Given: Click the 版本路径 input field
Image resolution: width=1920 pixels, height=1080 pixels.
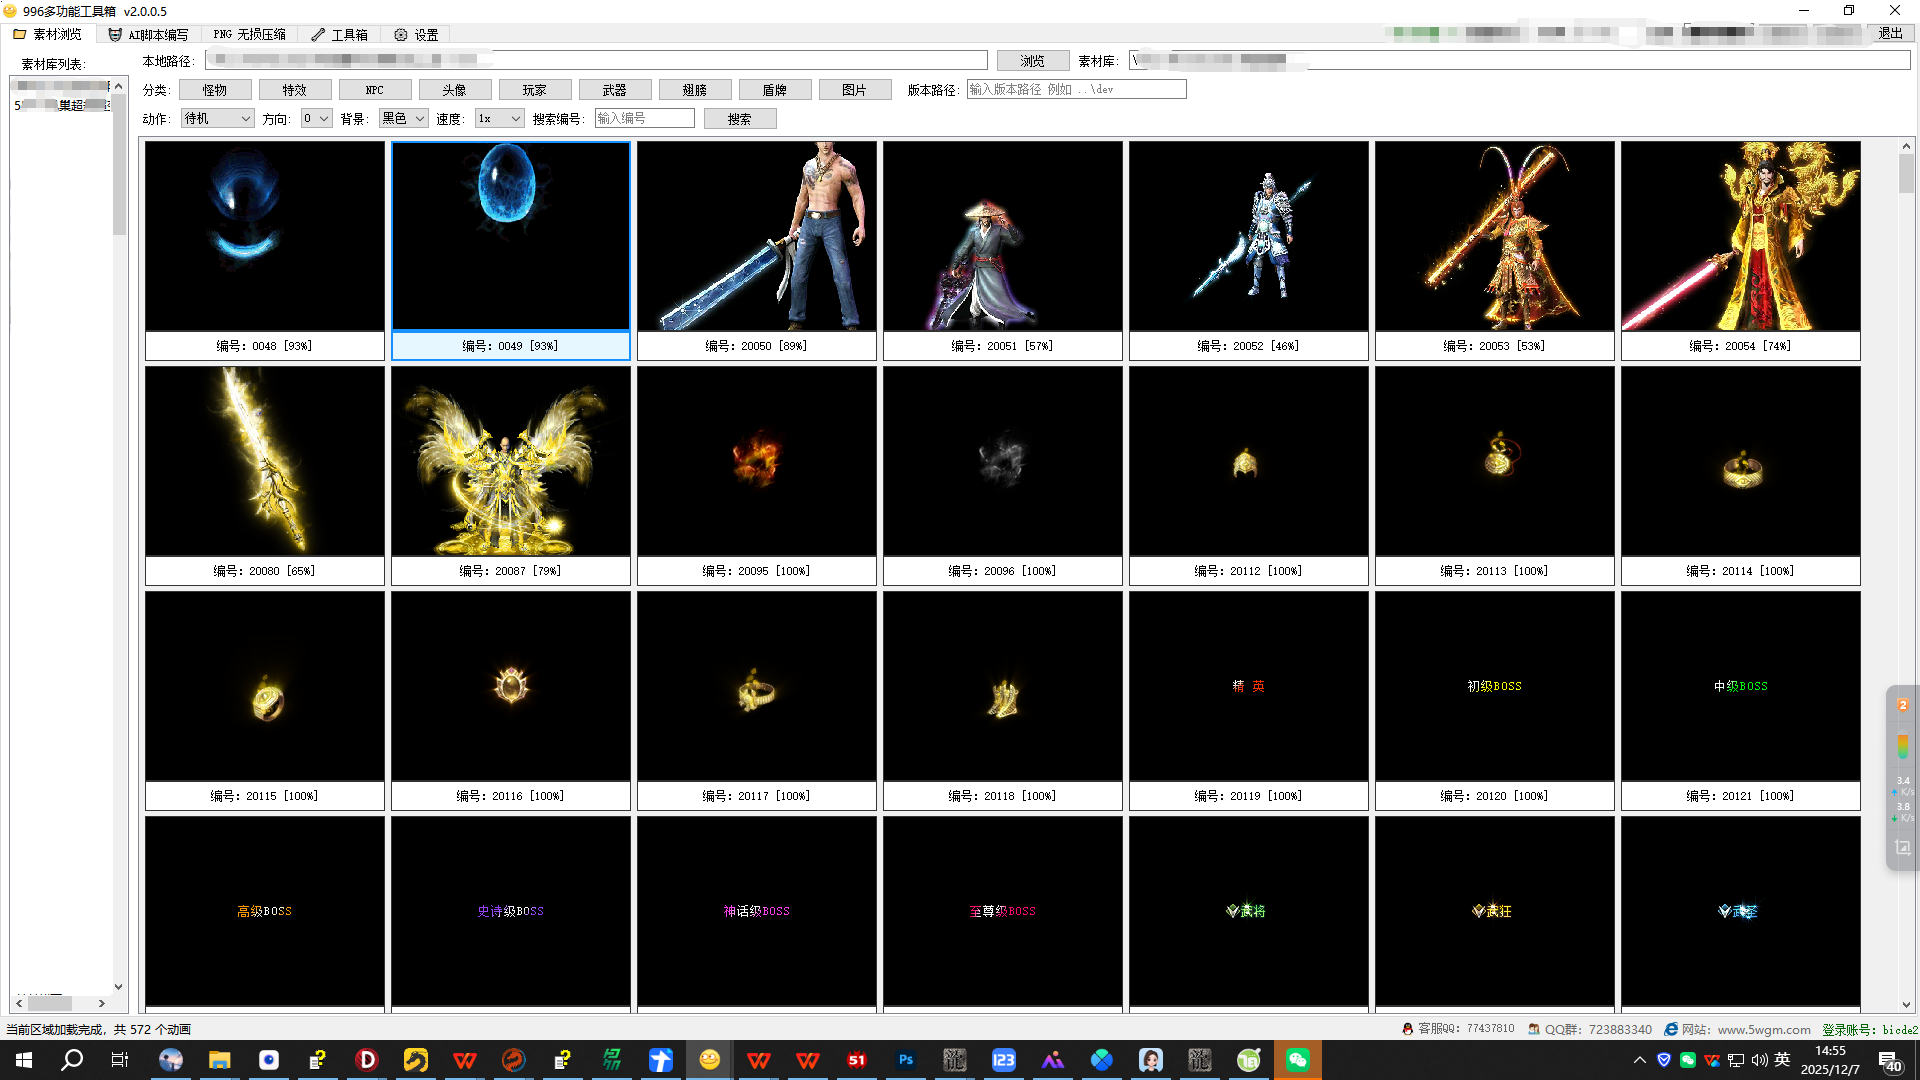Looking at the screenshot, I should (x=1076, y=89).
